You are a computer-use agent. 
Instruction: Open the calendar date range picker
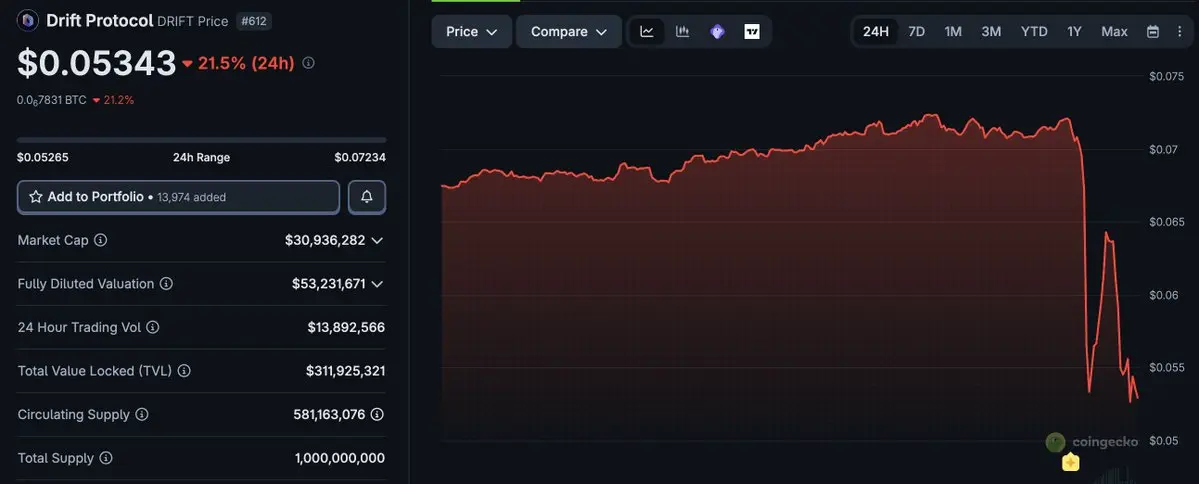[1153, 31]
